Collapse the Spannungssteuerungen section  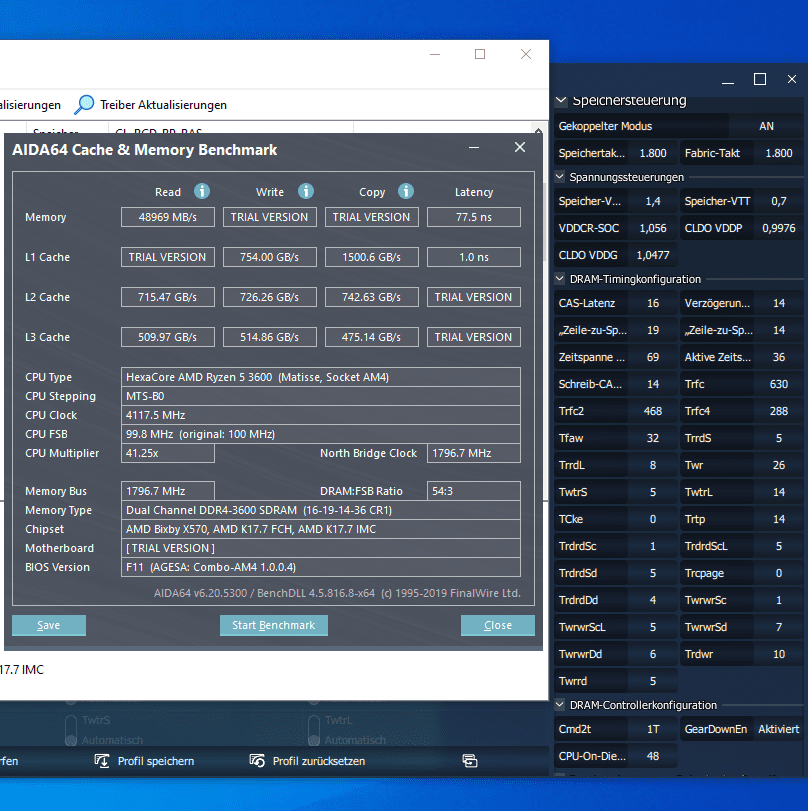(560, 177)
